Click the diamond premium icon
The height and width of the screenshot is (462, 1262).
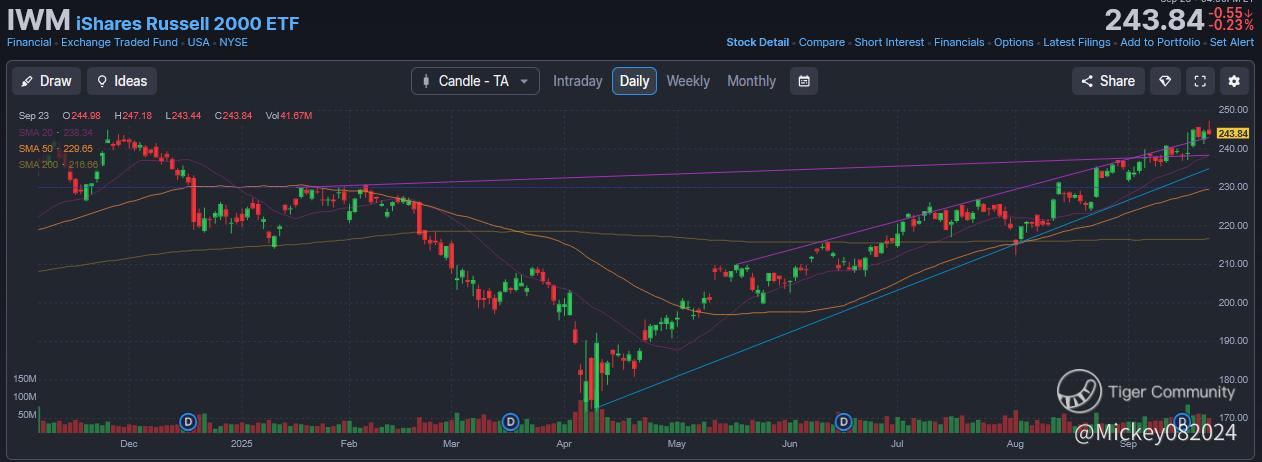click(x=1164, y=81)
